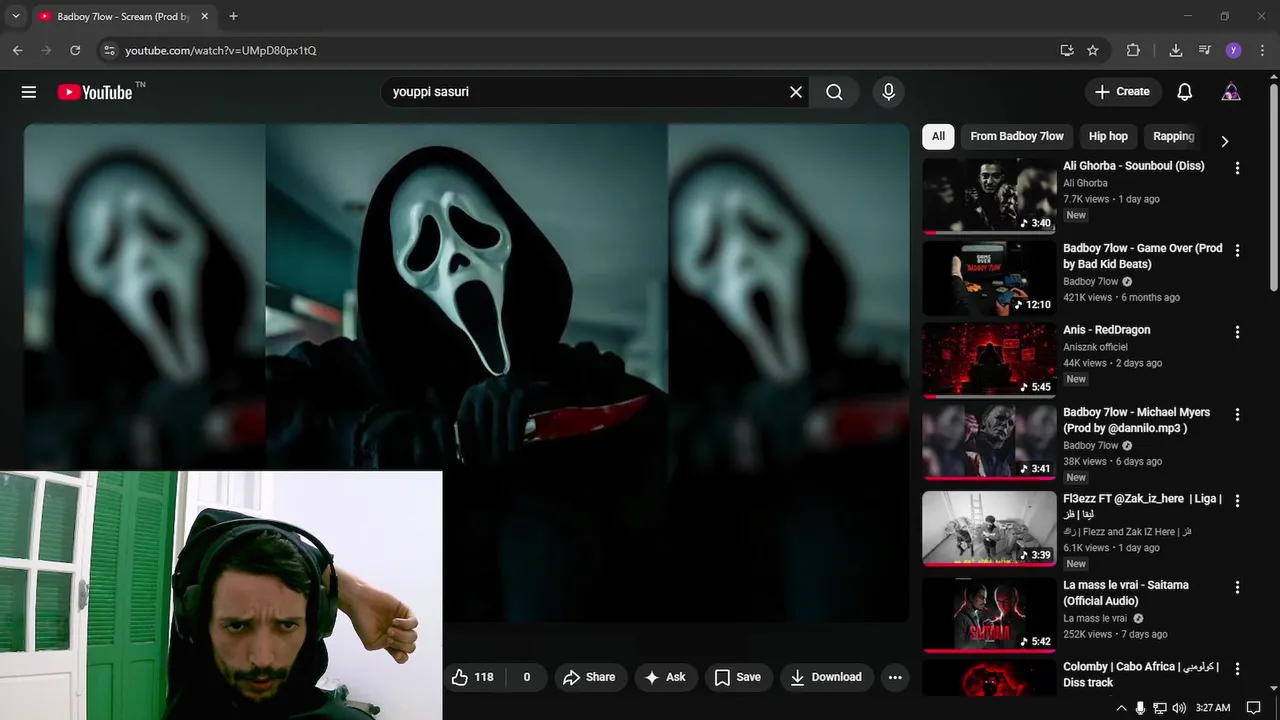Open options for Colomby Cabo Africa
The width and height of the screenshot is (1280, 720).
coord(1237,668)
